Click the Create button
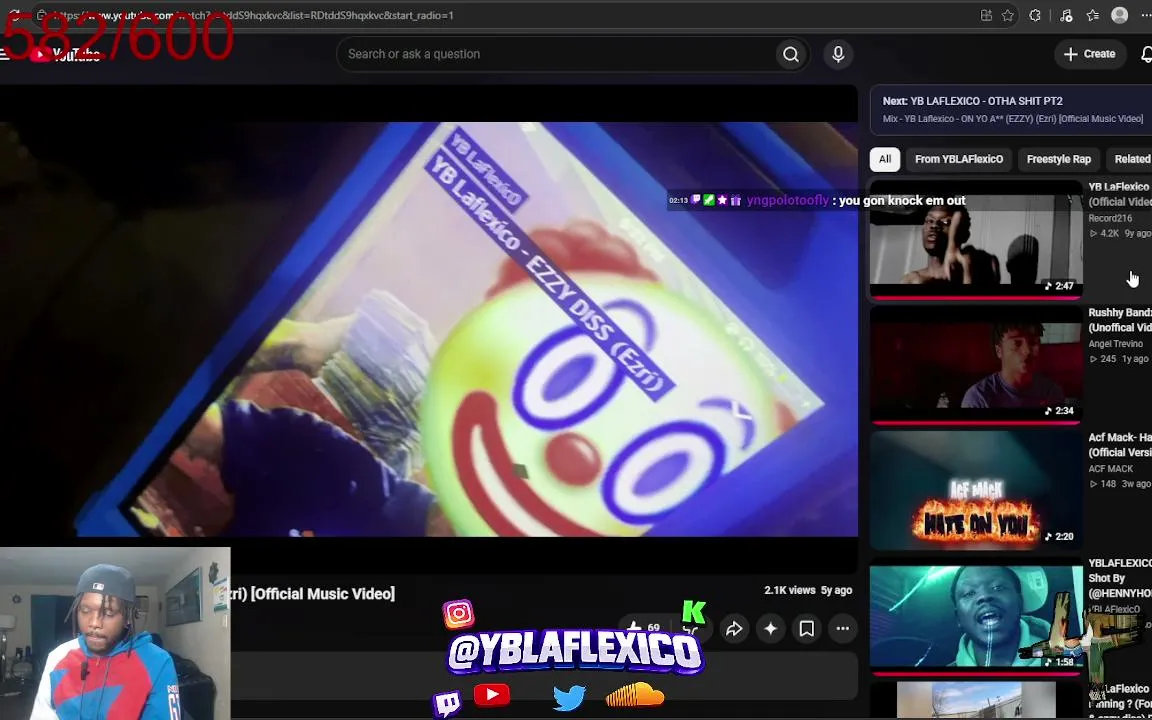1152x720 pixels. click(1090, 54)
